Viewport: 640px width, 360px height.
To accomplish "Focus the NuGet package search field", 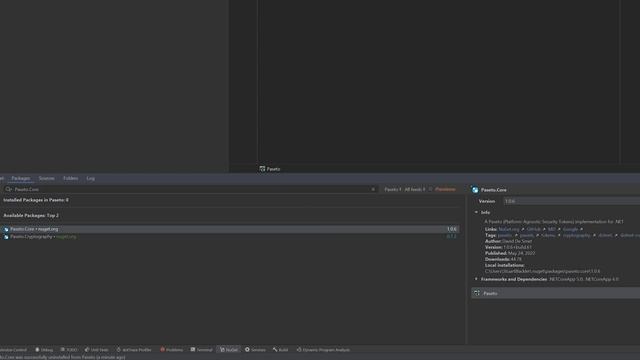I will 190,189.
